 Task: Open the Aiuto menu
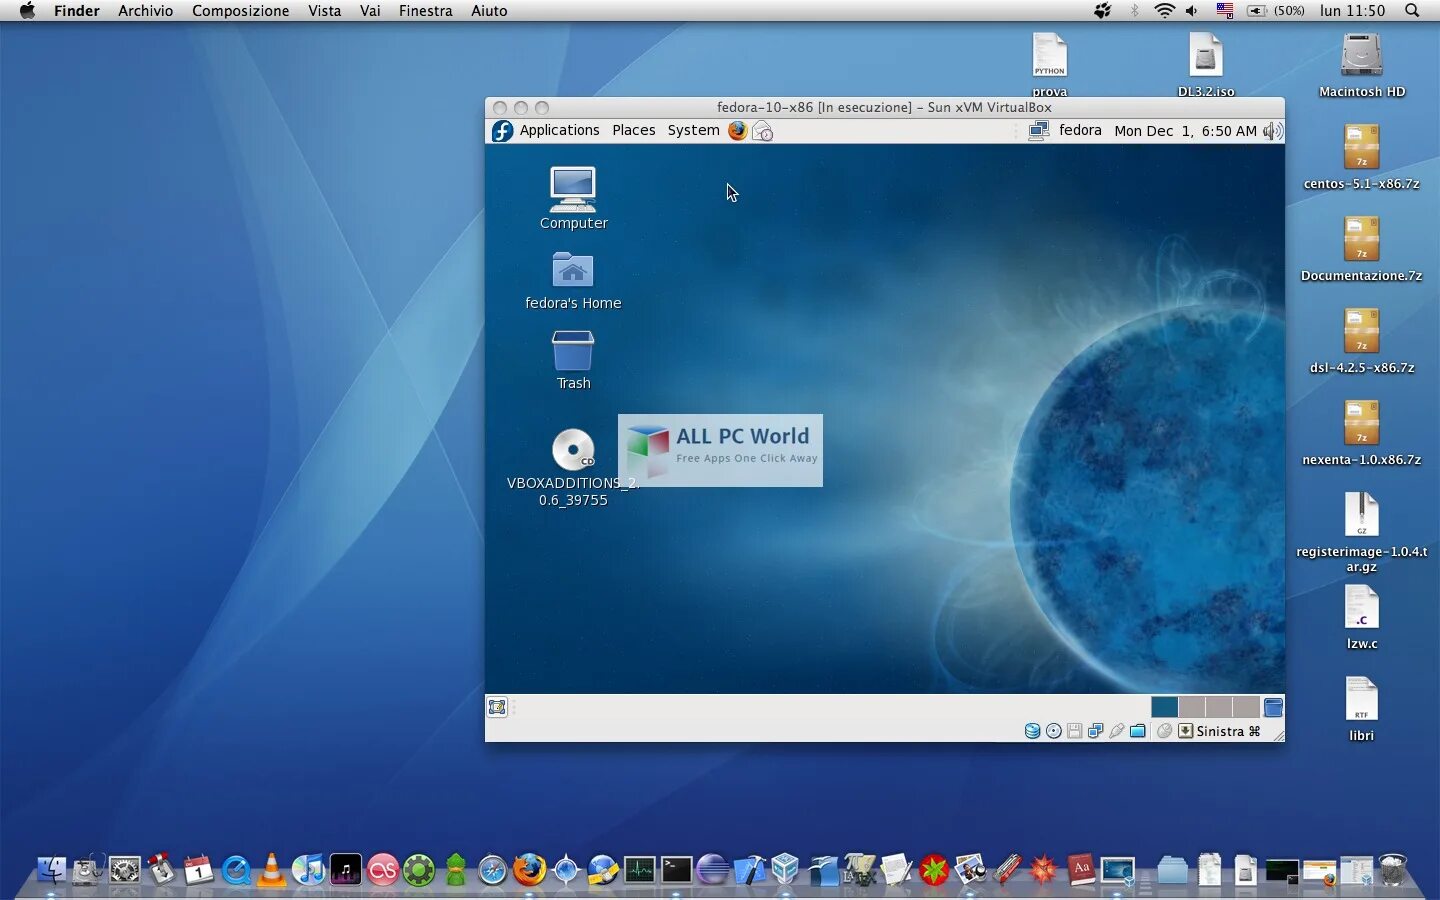(489, 11)
